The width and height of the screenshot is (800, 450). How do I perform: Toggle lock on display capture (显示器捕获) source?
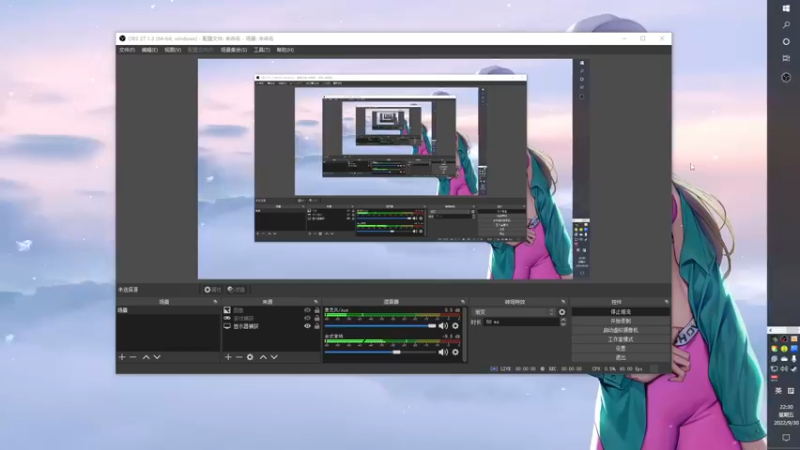[317, 326]
